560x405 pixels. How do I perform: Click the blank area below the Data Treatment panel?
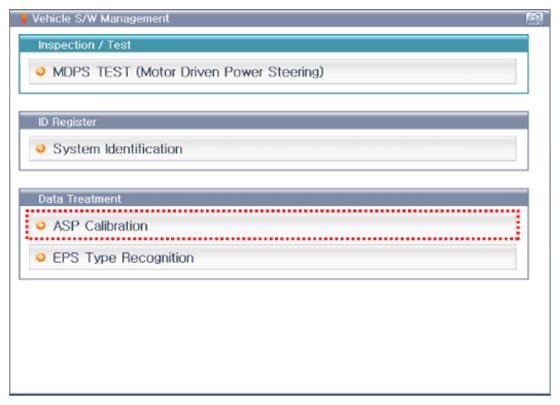pyautogui.click(x=280, y=336)
